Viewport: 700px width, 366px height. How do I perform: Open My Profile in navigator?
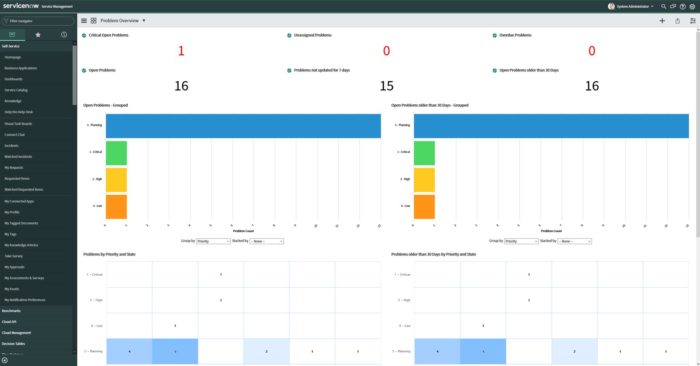(12, 212)
